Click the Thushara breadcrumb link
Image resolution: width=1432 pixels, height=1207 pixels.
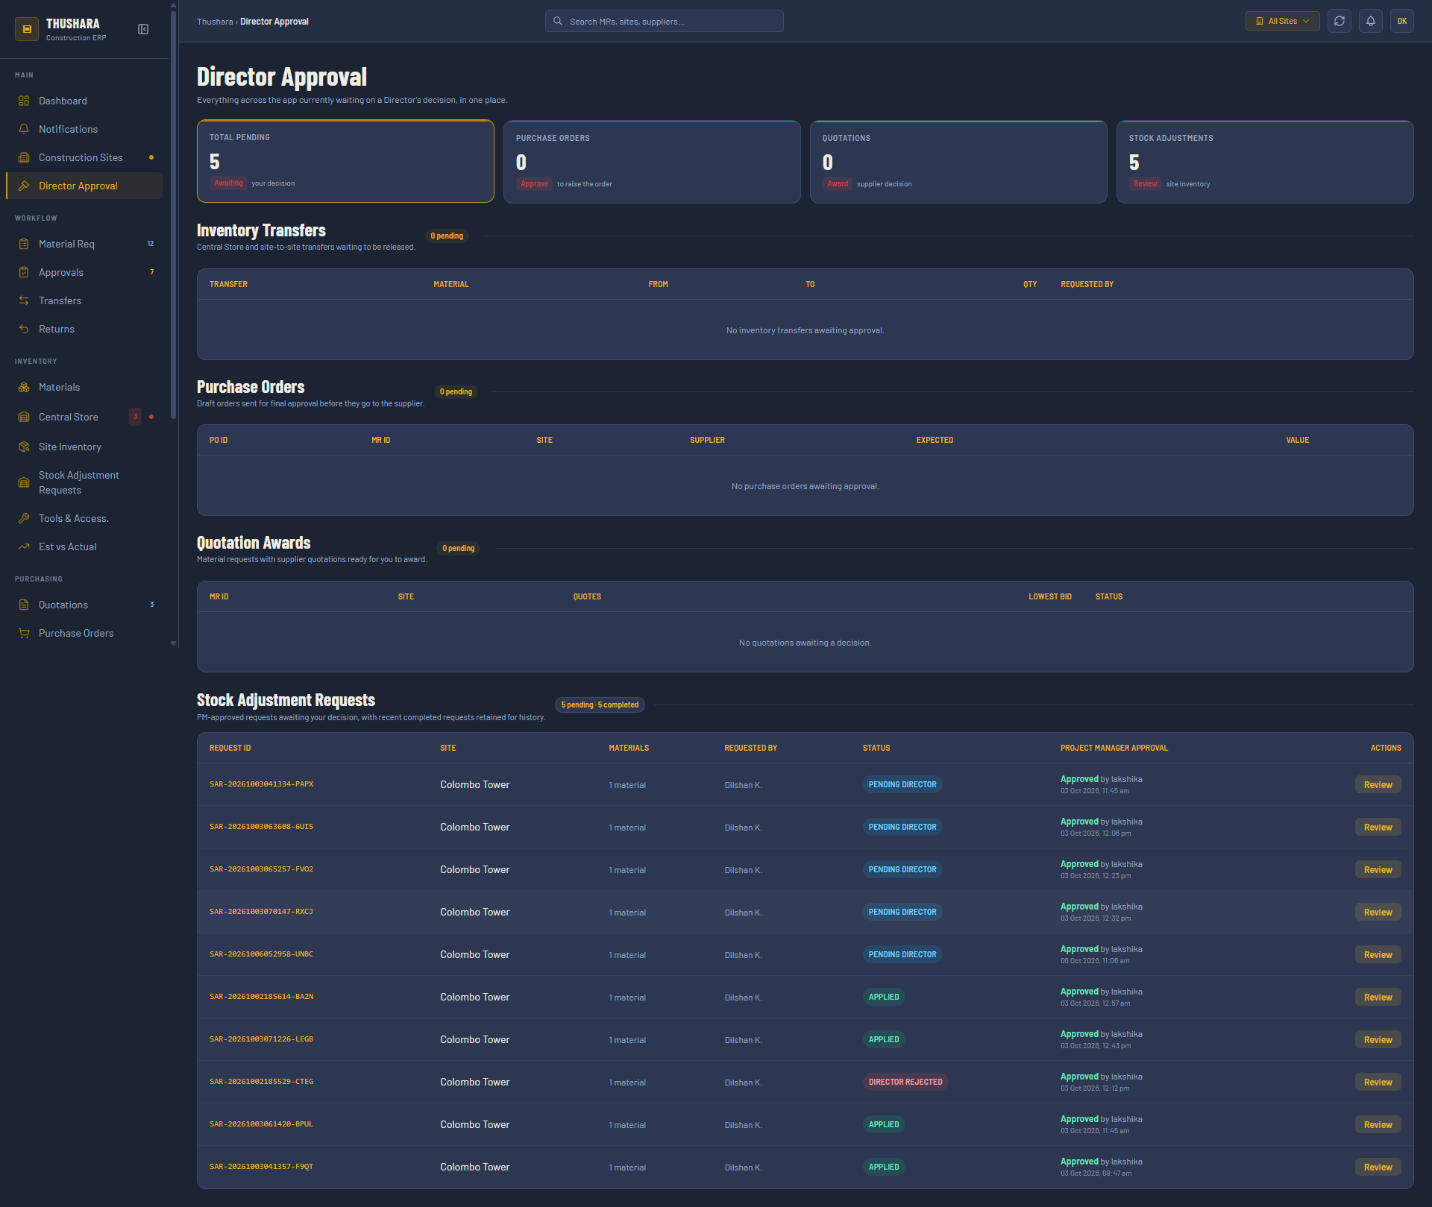(215, 22)
